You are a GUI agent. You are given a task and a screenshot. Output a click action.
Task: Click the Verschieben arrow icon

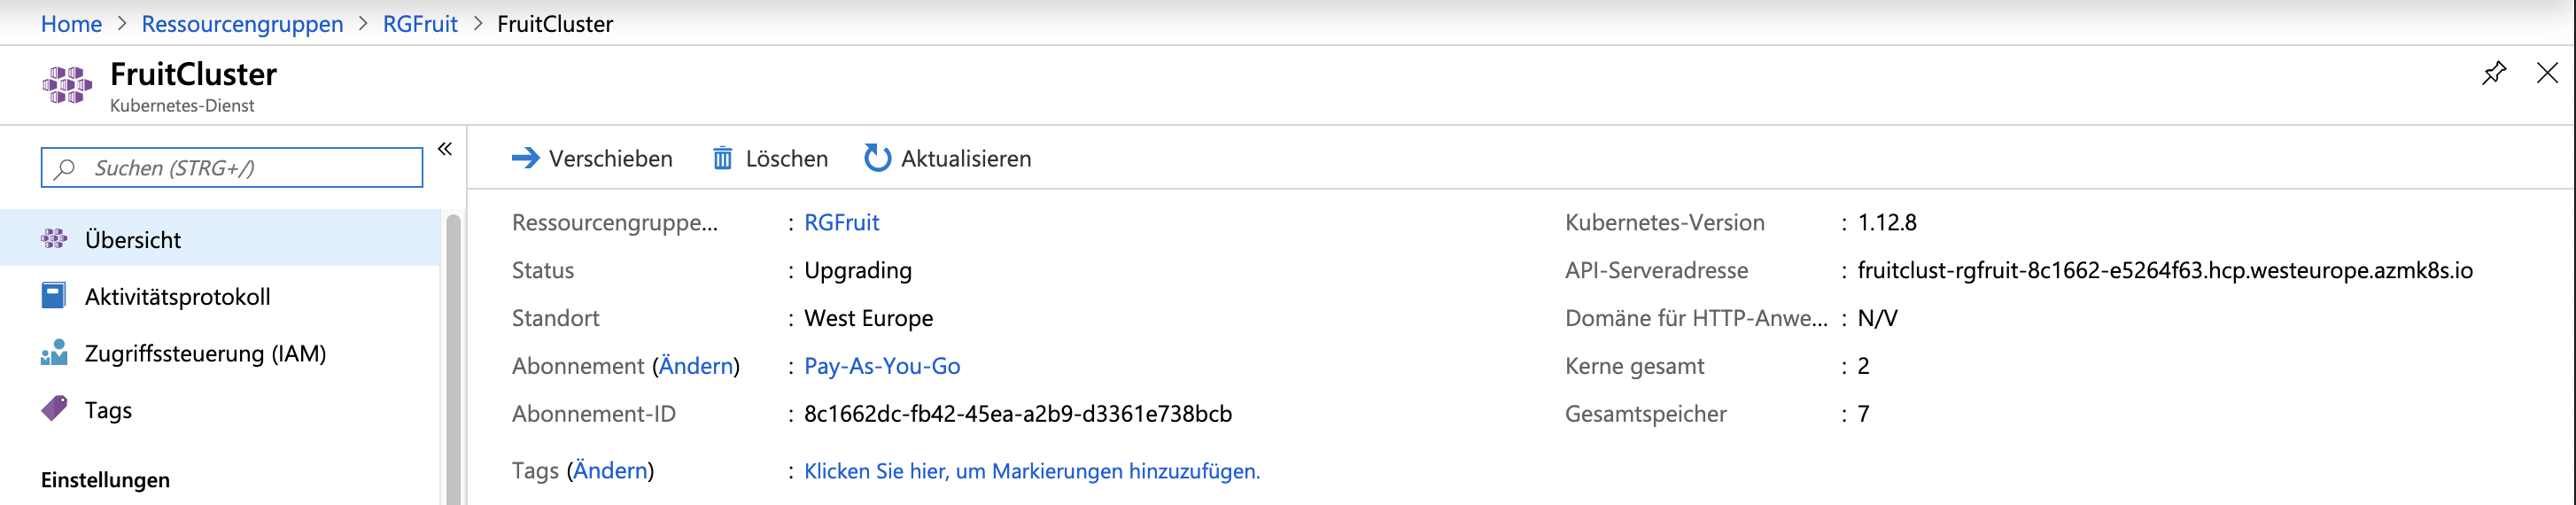click(525, 158)
